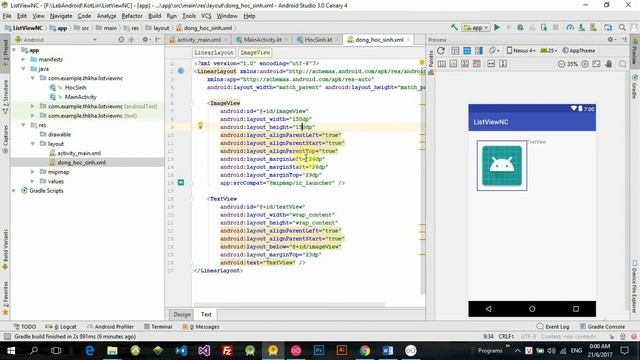Open the Nexus 4 device dropdown
The image size is (640, 360).
click(x=521, y=51)
